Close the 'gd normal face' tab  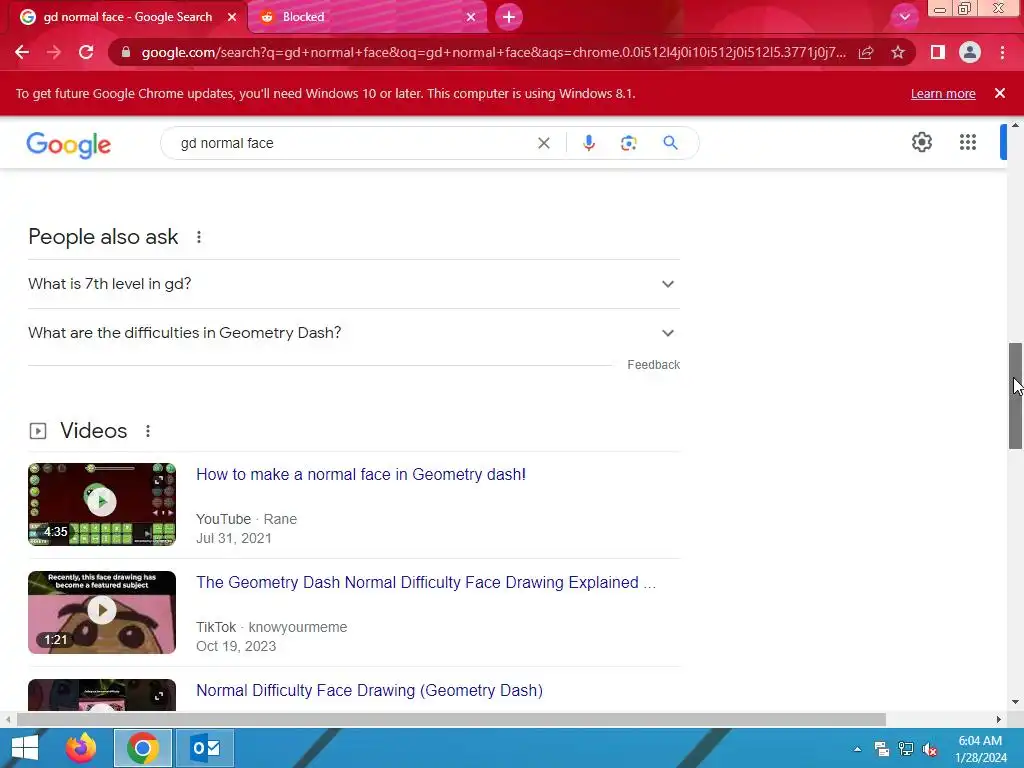tap(232, 17)
